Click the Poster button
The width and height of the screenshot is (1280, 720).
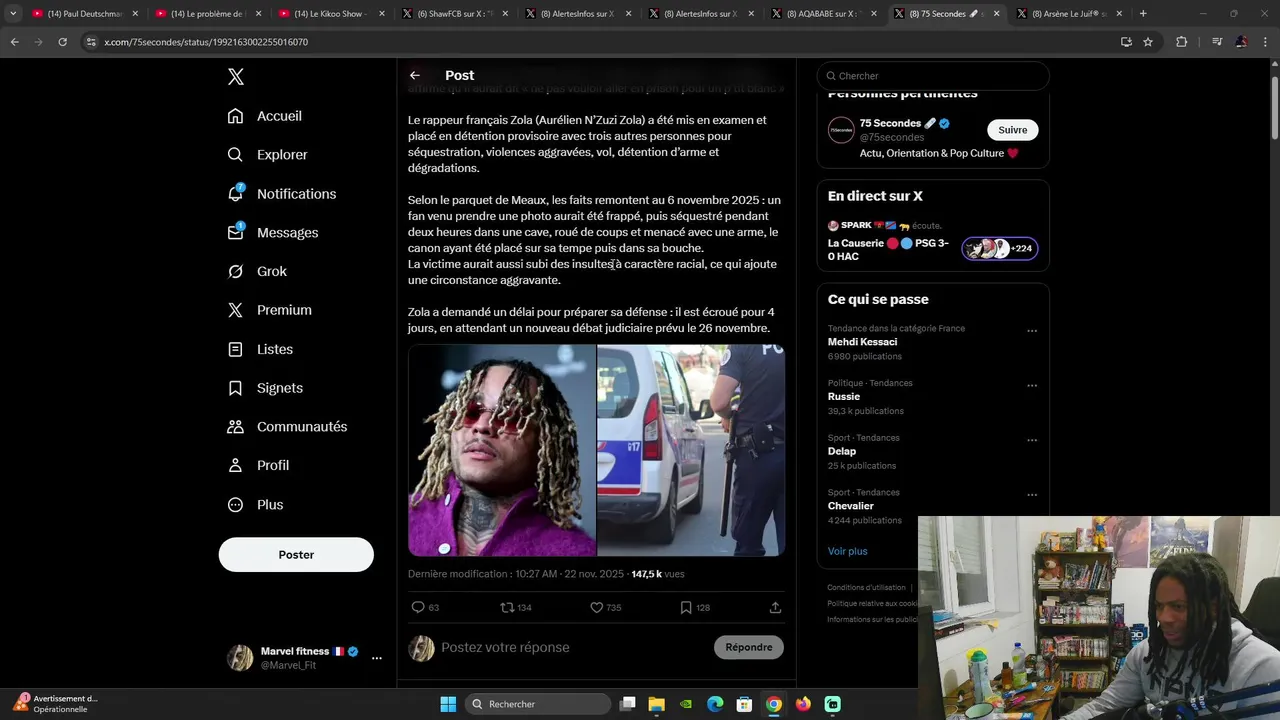296,555
